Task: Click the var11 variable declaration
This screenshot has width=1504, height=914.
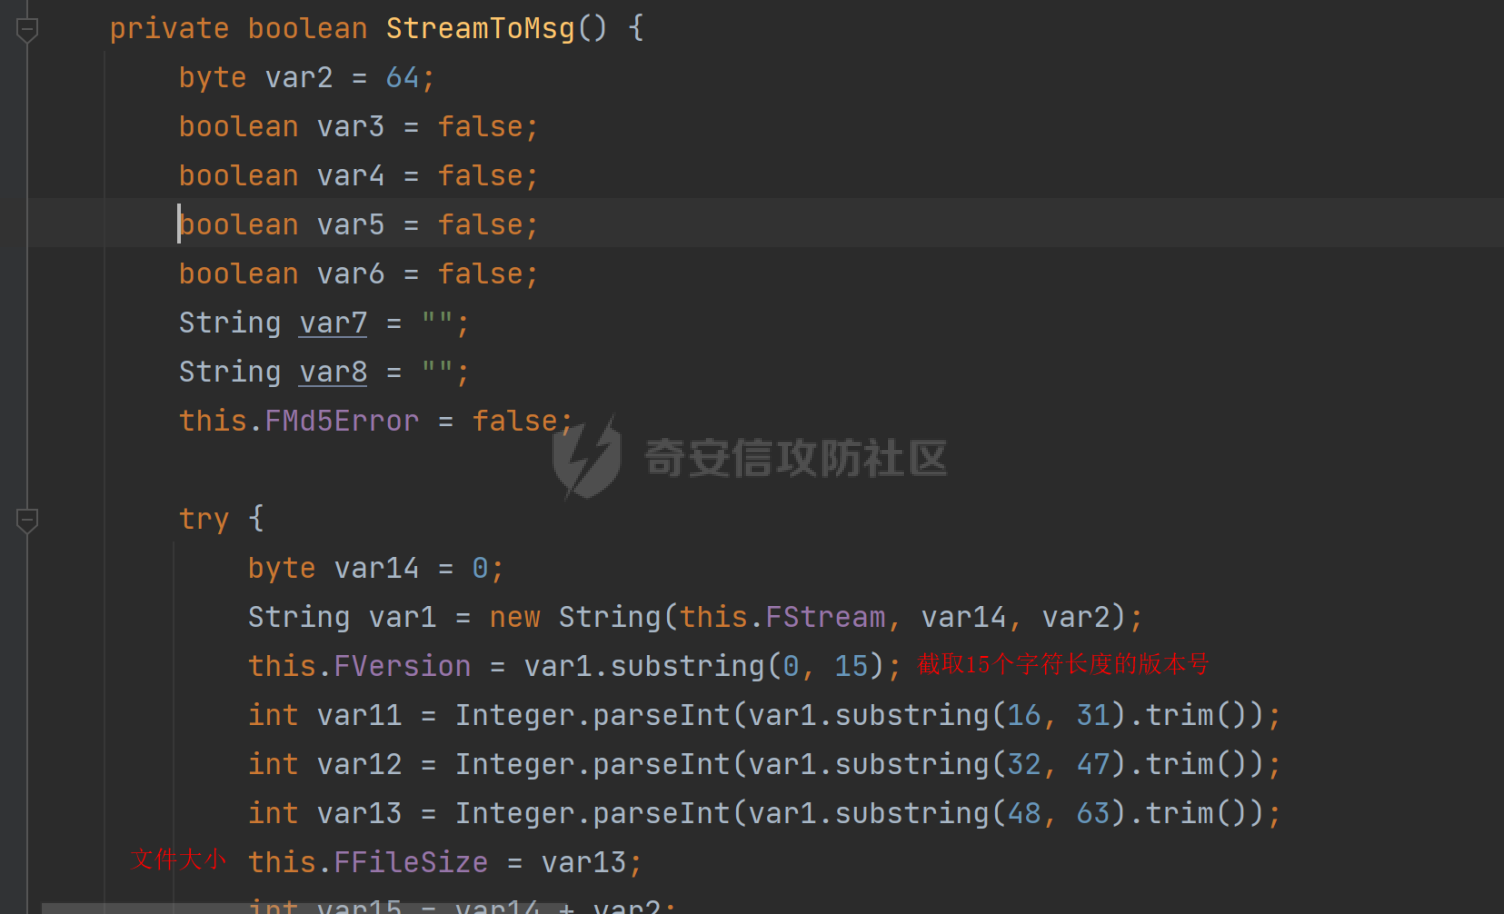Action: [359, 715]
